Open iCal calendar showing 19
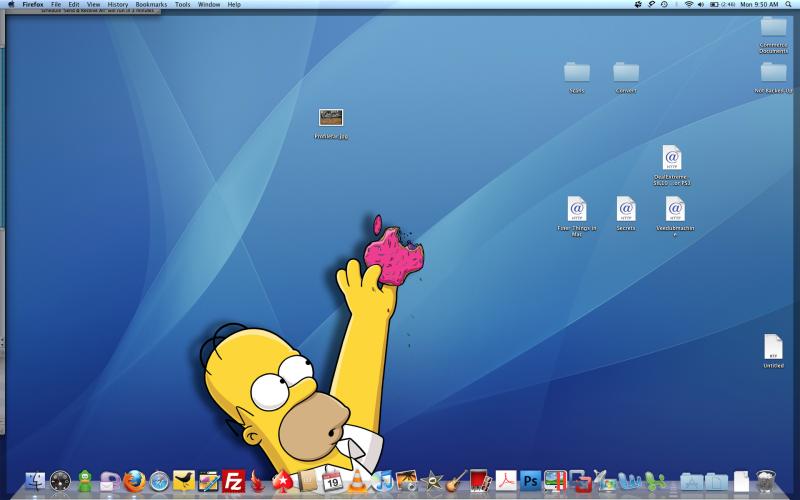This screenshot has height=500, width=800. point(332,480)
